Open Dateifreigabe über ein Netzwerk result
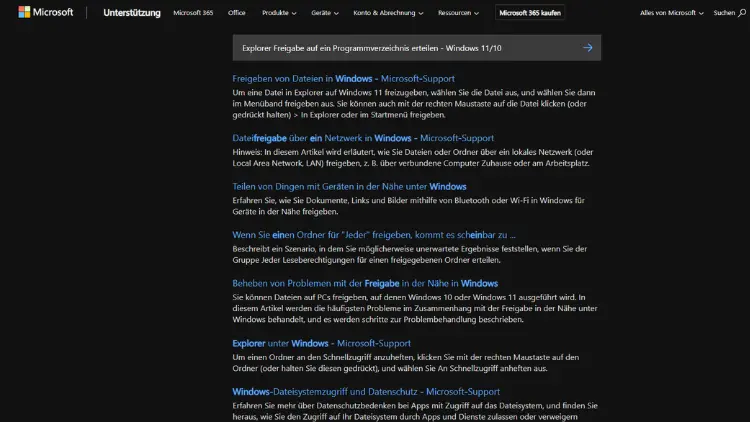Image resolution: width=750 pixels, height=422 pixels. [x=363, y=138]
